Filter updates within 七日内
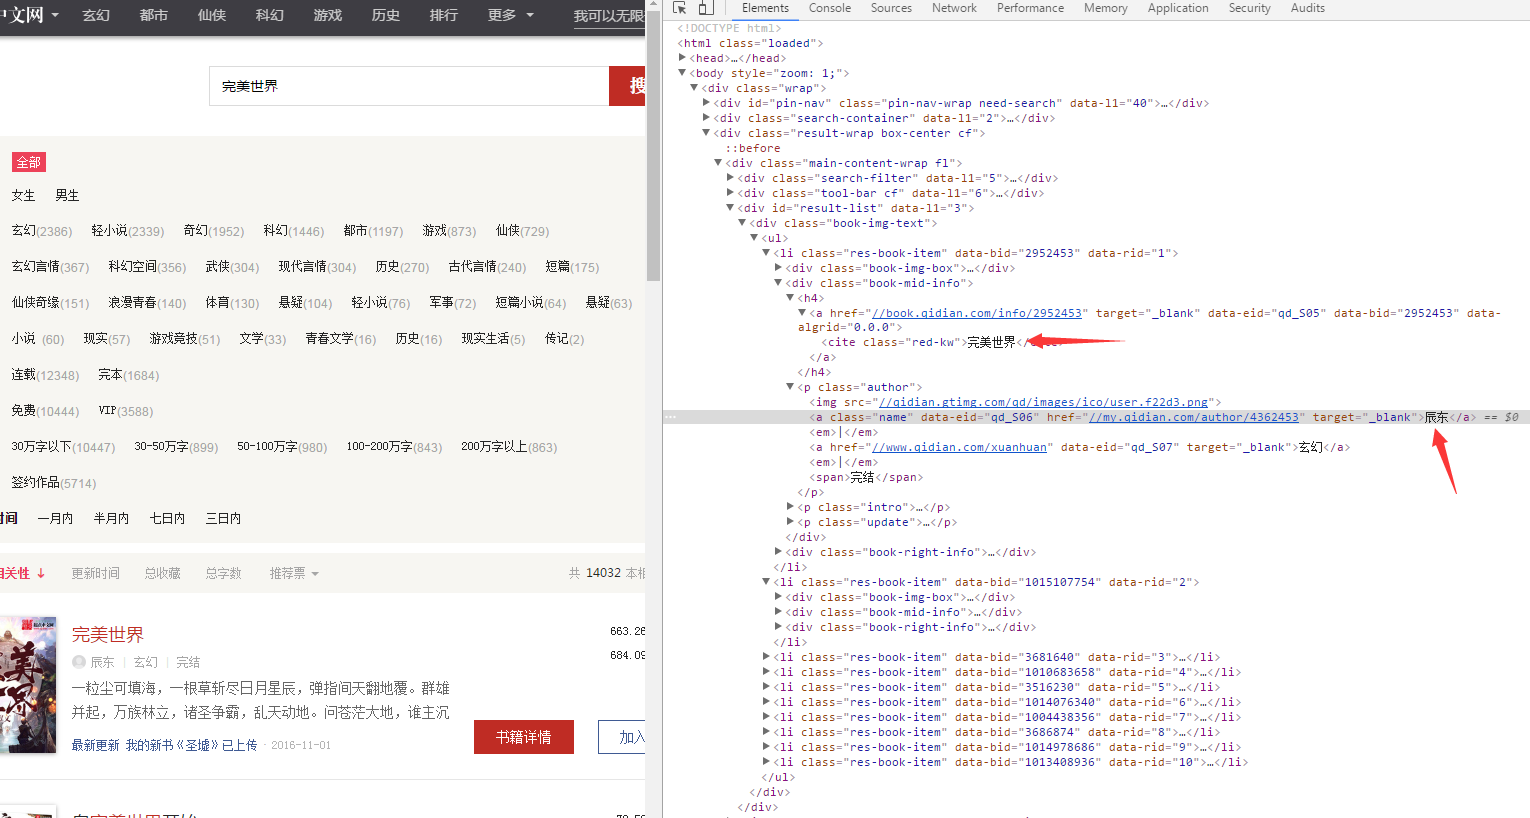 coord(167,518)
